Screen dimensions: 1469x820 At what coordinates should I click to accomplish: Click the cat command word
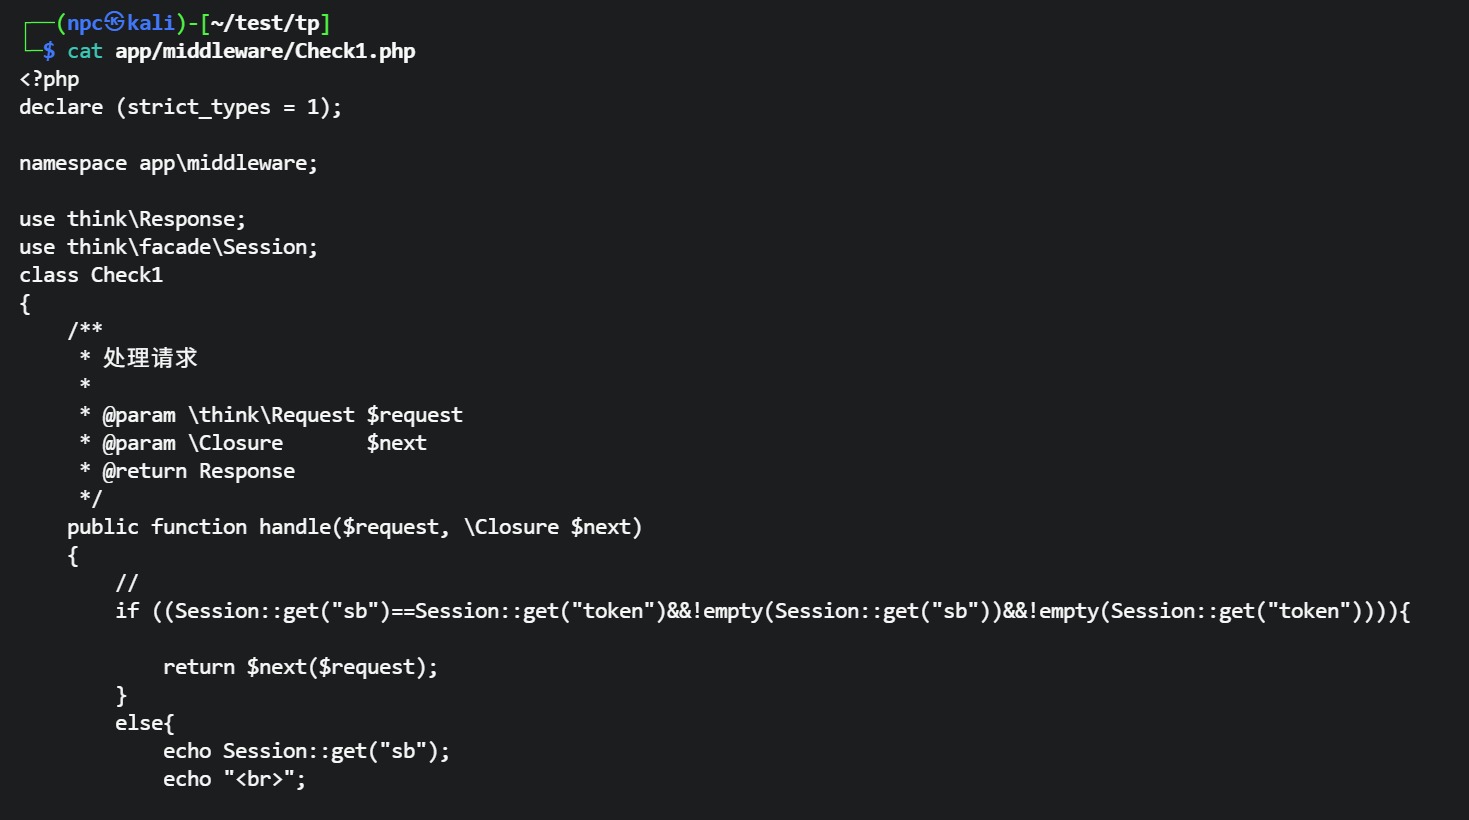(85, 51)
